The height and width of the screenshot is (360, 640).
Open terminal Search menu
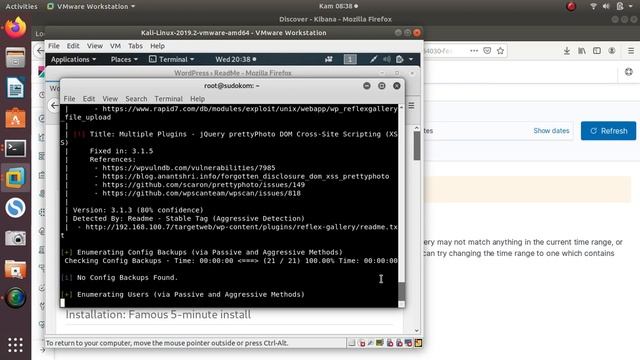(136, 99)
